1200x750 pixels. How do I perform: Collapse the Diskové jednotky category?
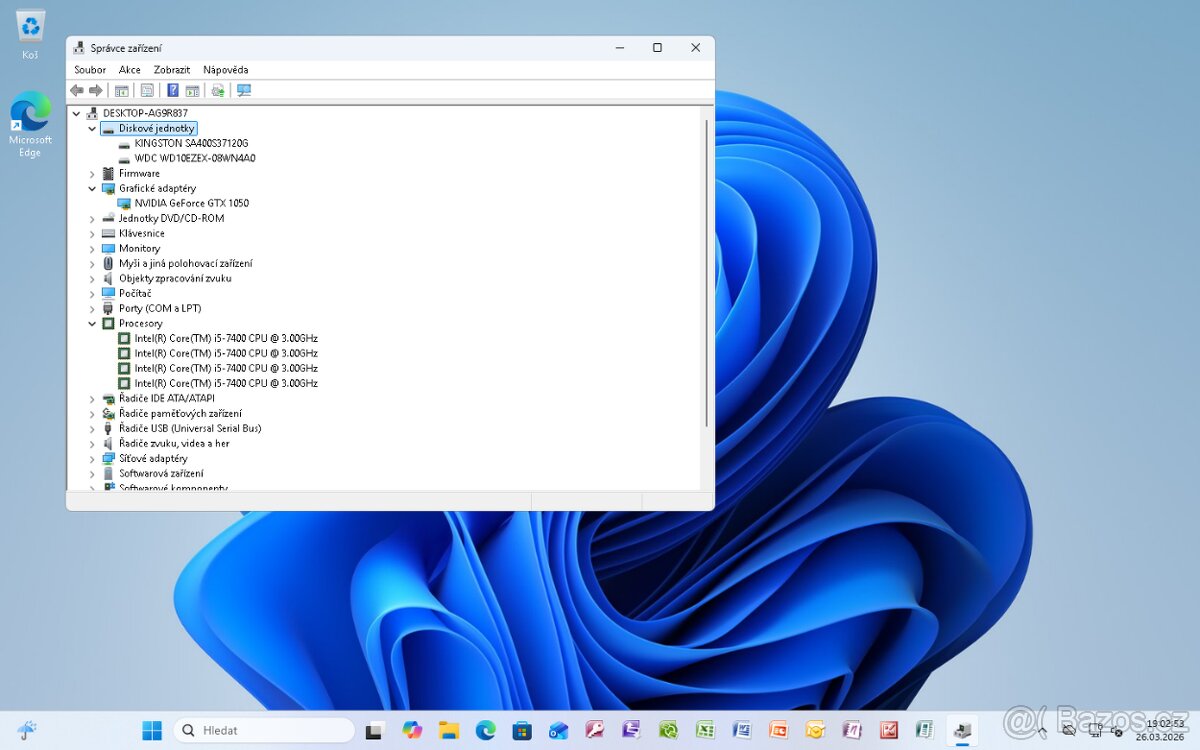click(x=92, y=129)
